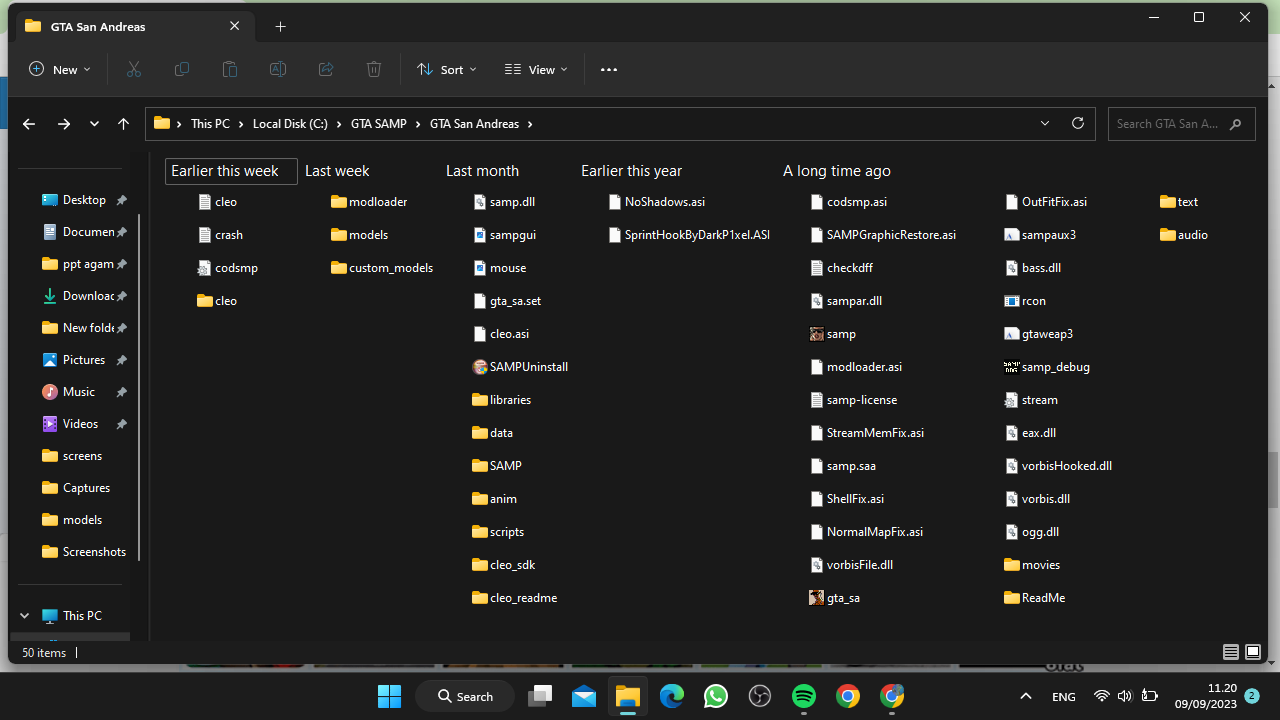Select the gta_sa application icon
This screenshot has height=720, width=1280.
point(816,598)
